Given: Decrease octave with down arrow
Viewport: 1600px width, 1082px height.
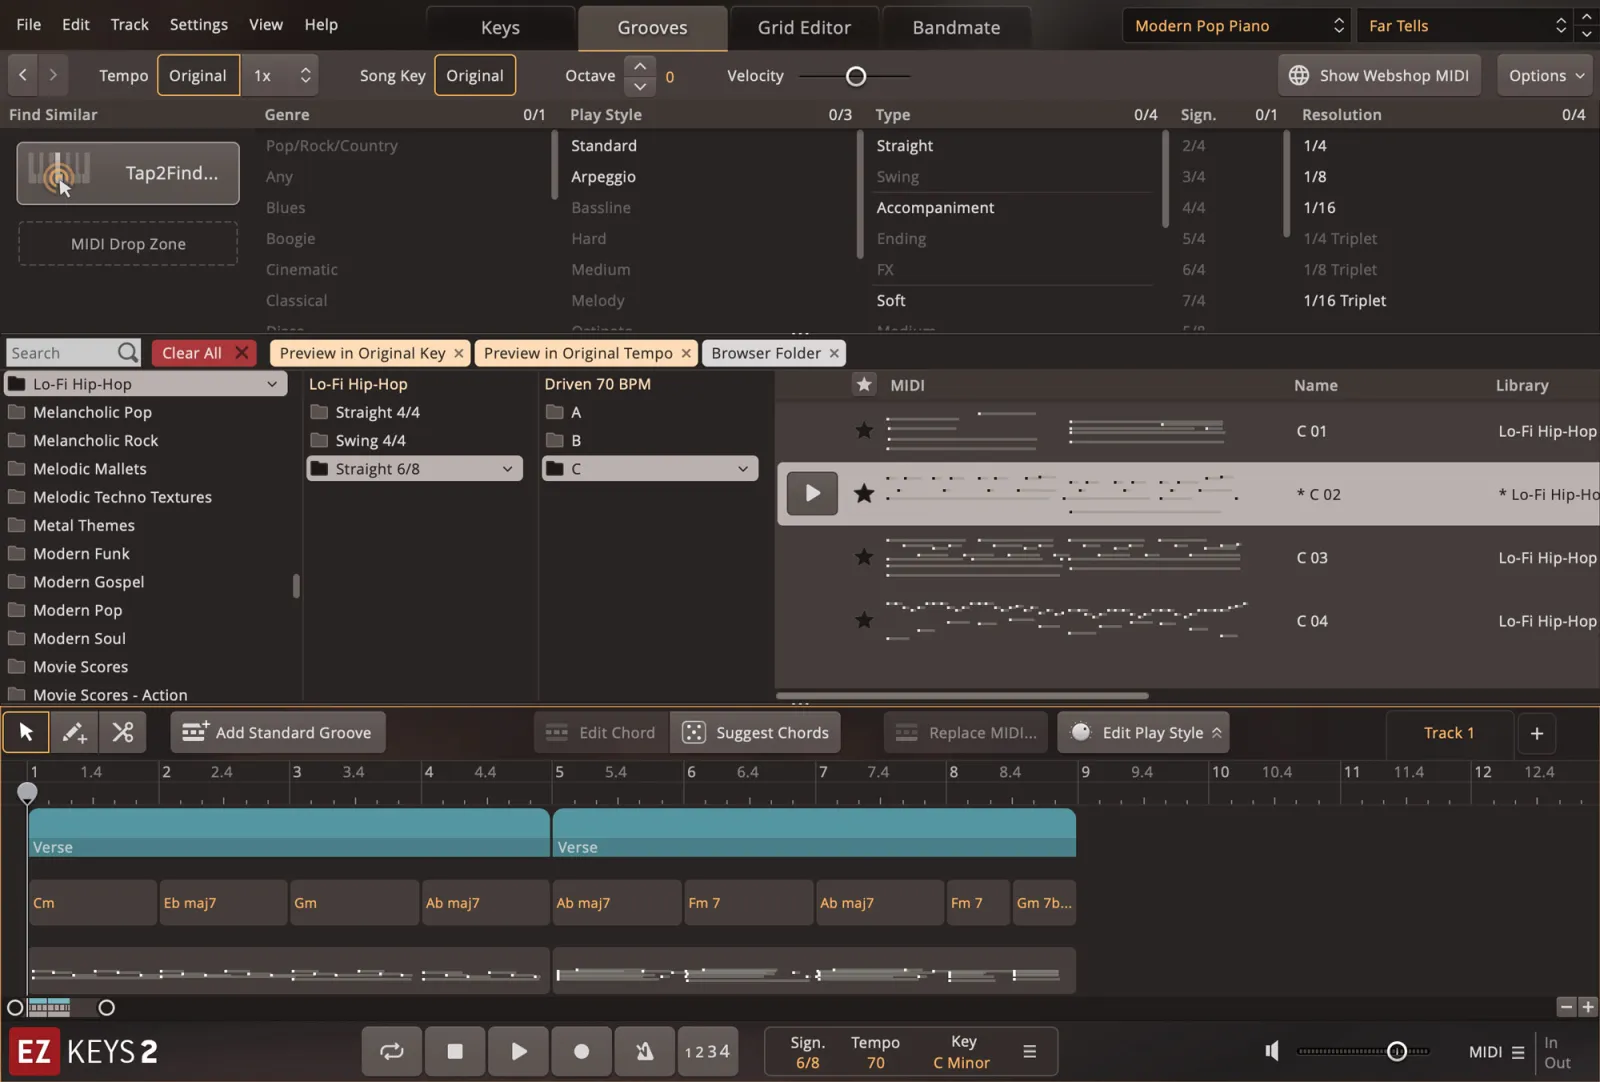Looking at the screenshot, I should 640,86.
